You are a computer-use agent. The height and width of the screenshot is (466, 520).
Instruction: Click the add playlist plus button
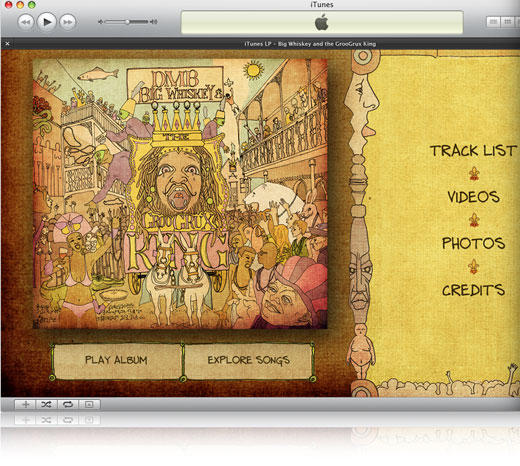(x=25, y=404)
